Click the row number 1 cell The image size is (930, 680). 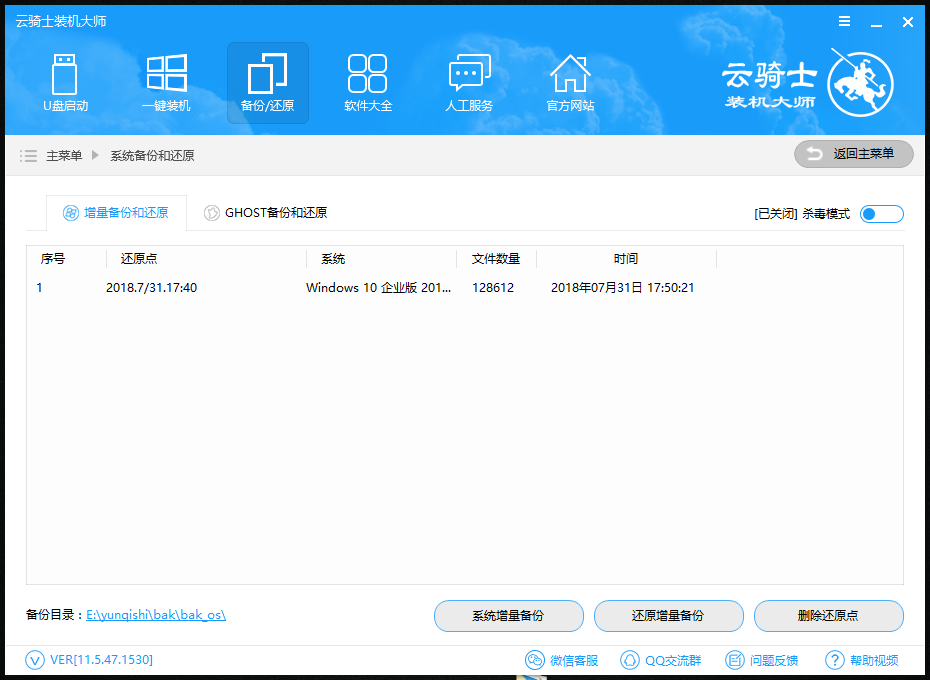39,288
